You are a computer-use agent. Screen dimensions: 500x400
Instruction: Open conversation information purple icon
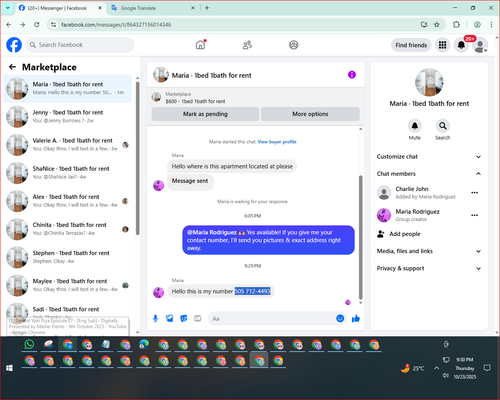click(352, 75)
